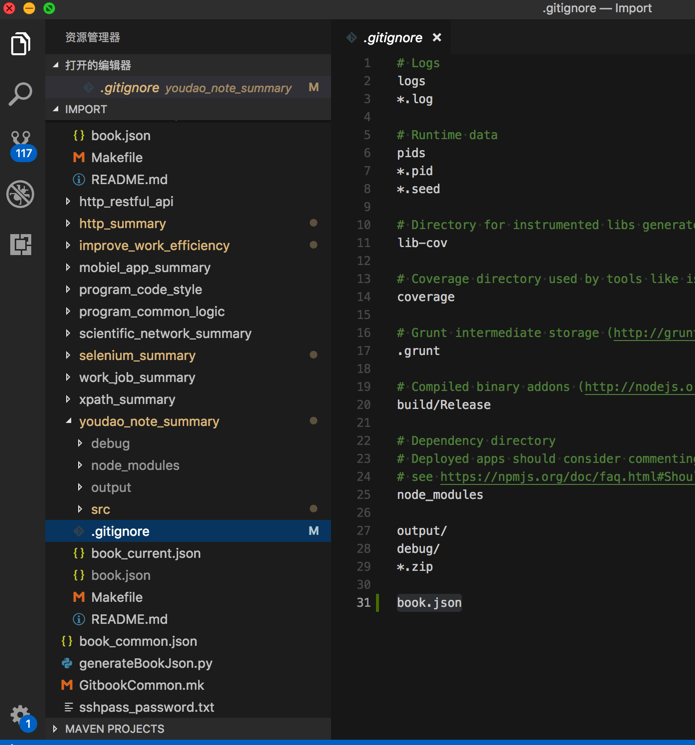Click the Manage gear icon
Viewport: 695px width, 745px height.
[20, 714]
